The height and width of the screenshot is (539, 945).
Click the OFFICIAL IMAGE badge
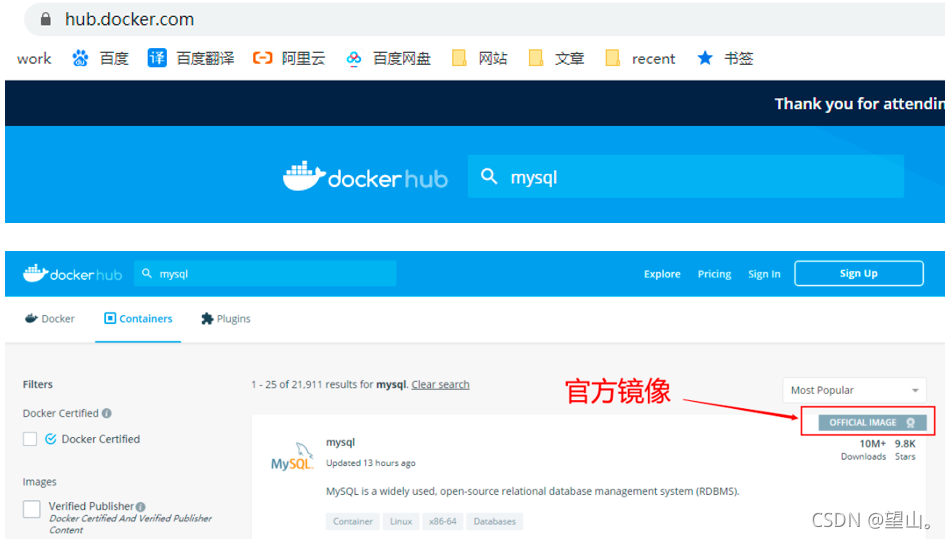[x=872, y=423]
